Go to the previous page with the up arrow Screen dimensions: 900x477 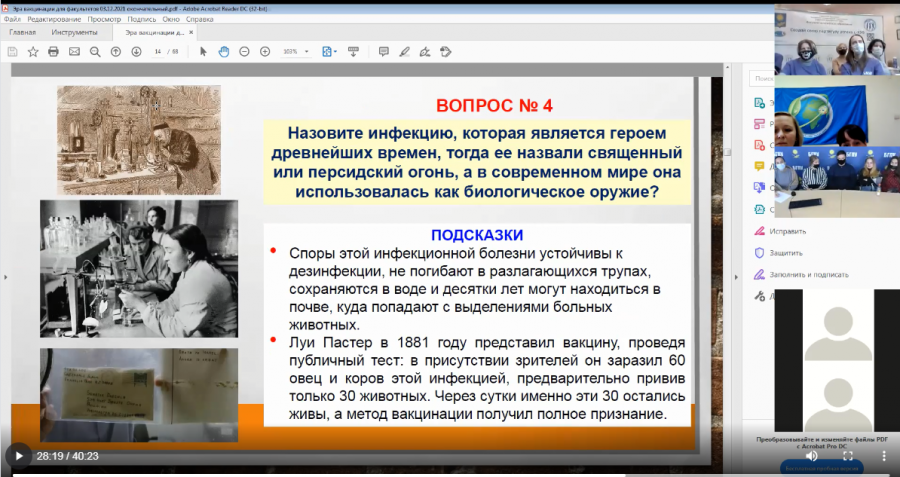click(115, 52)
